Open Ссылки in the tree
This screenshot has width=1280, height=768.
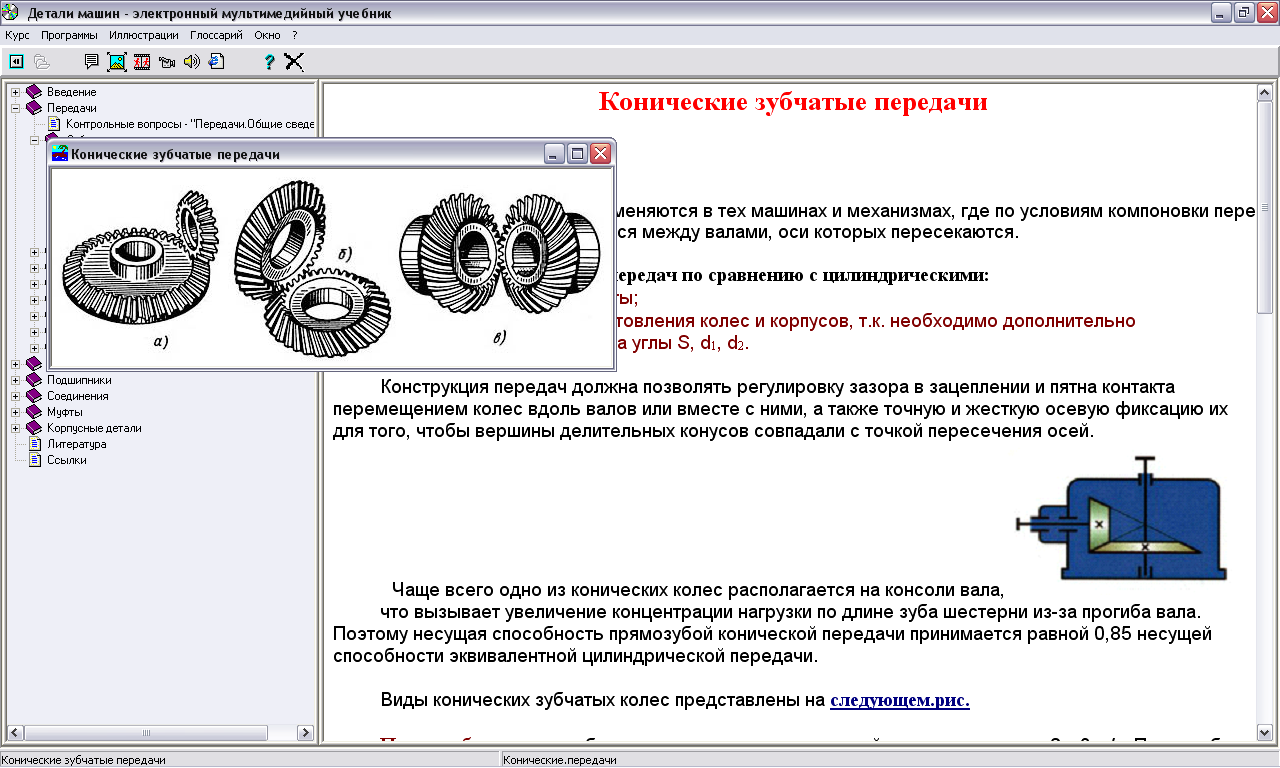click(x=66, y=460)
